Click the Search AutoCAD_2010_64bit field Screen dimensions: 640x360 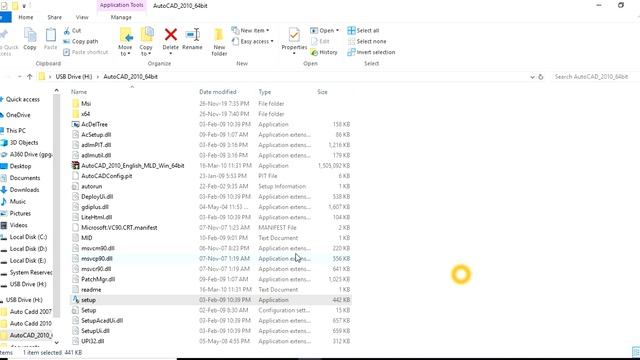tap(594, 77)
